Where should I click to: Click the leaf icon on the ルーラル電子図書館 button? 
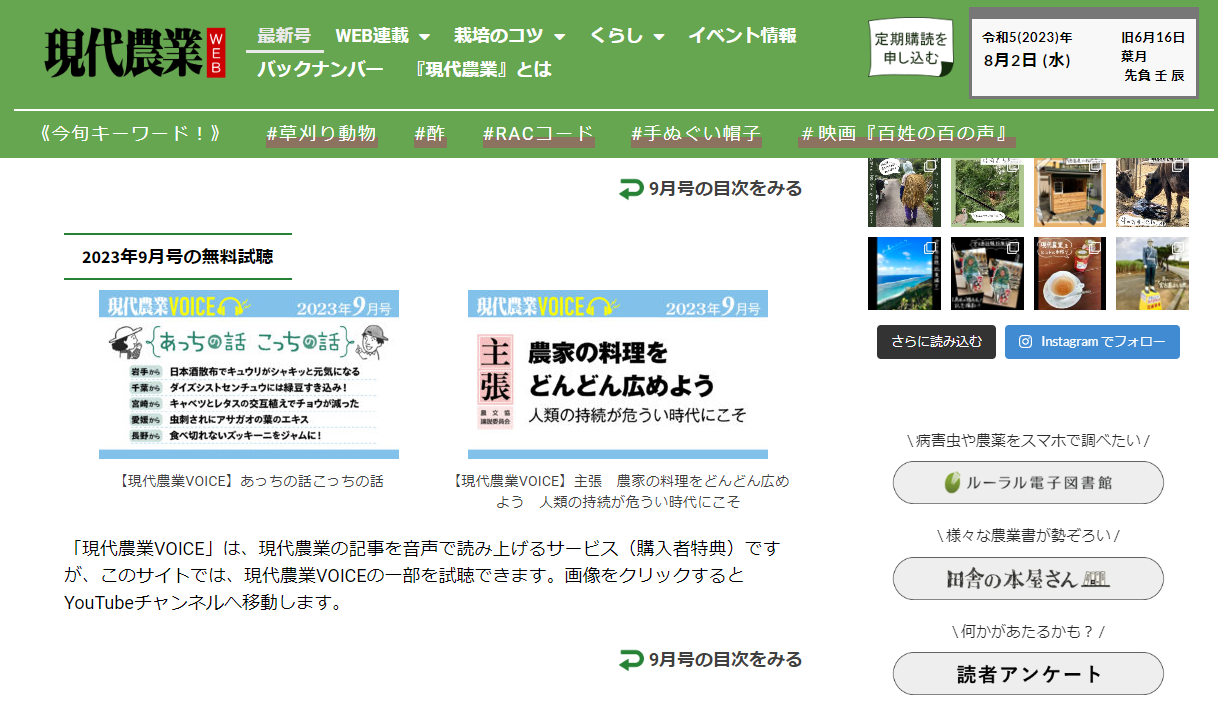(x=952, y=482)
